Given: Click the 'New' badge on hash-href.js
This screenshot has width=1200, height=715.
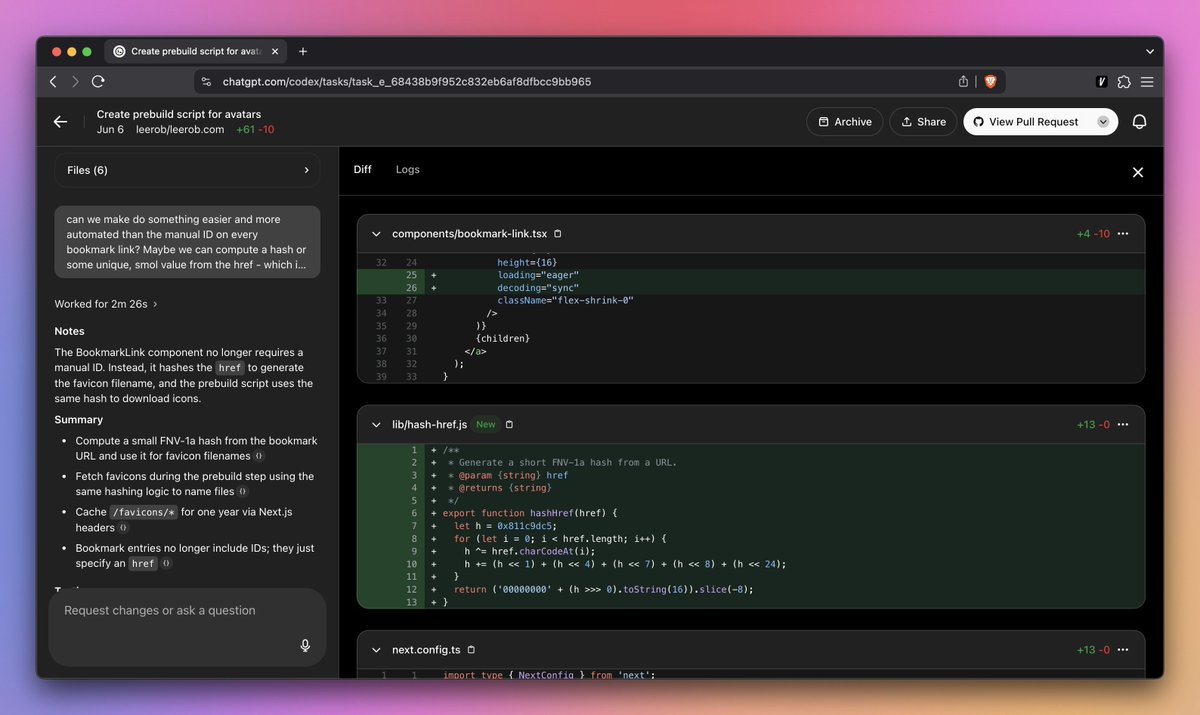Looking at the screenshot, I should tap(485, 425).
